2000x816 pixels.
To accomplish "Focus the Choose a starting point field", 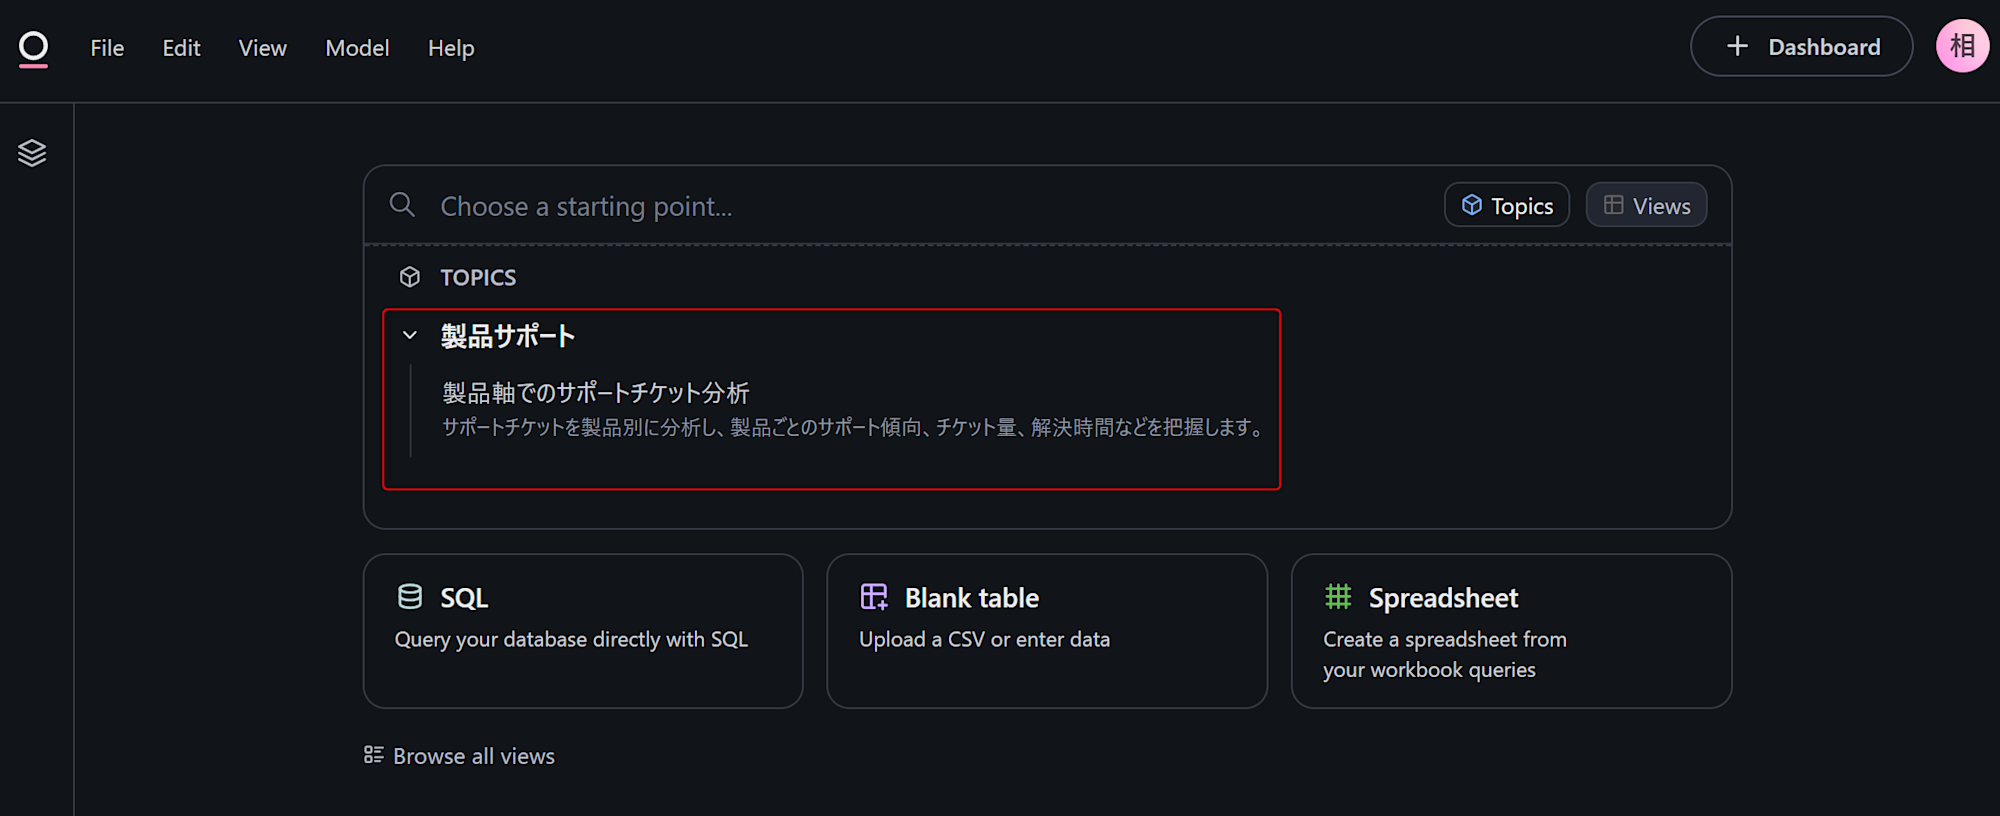I will tap(900, 206).
